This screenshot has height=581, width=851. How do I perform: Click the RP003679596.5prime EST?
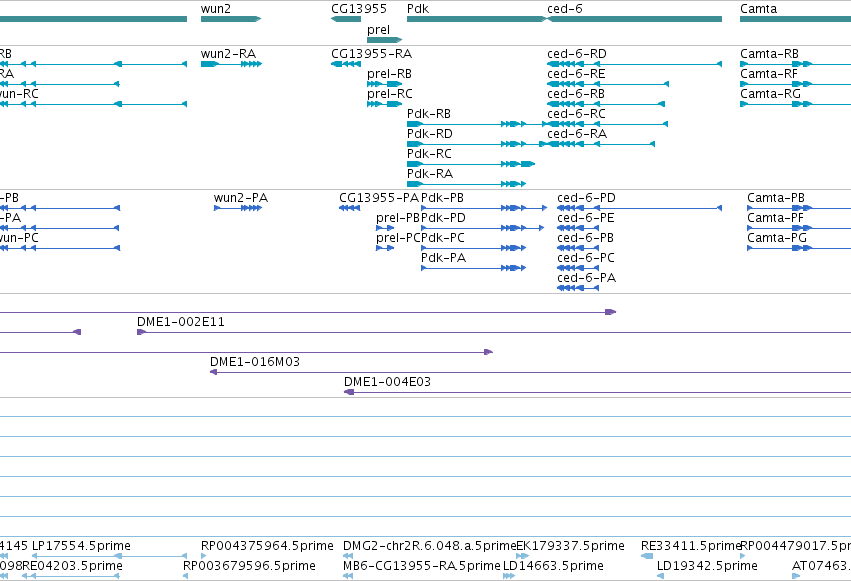point(186,576)
